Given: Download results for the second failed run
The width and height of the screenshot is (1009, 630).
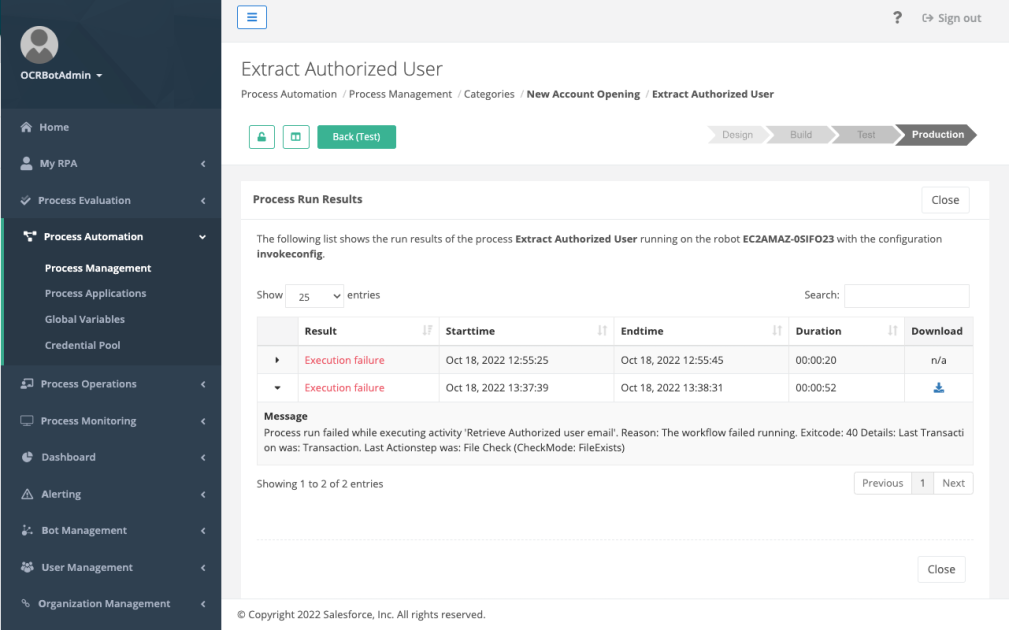Looking at the screenshot, I should pos(938,387).
